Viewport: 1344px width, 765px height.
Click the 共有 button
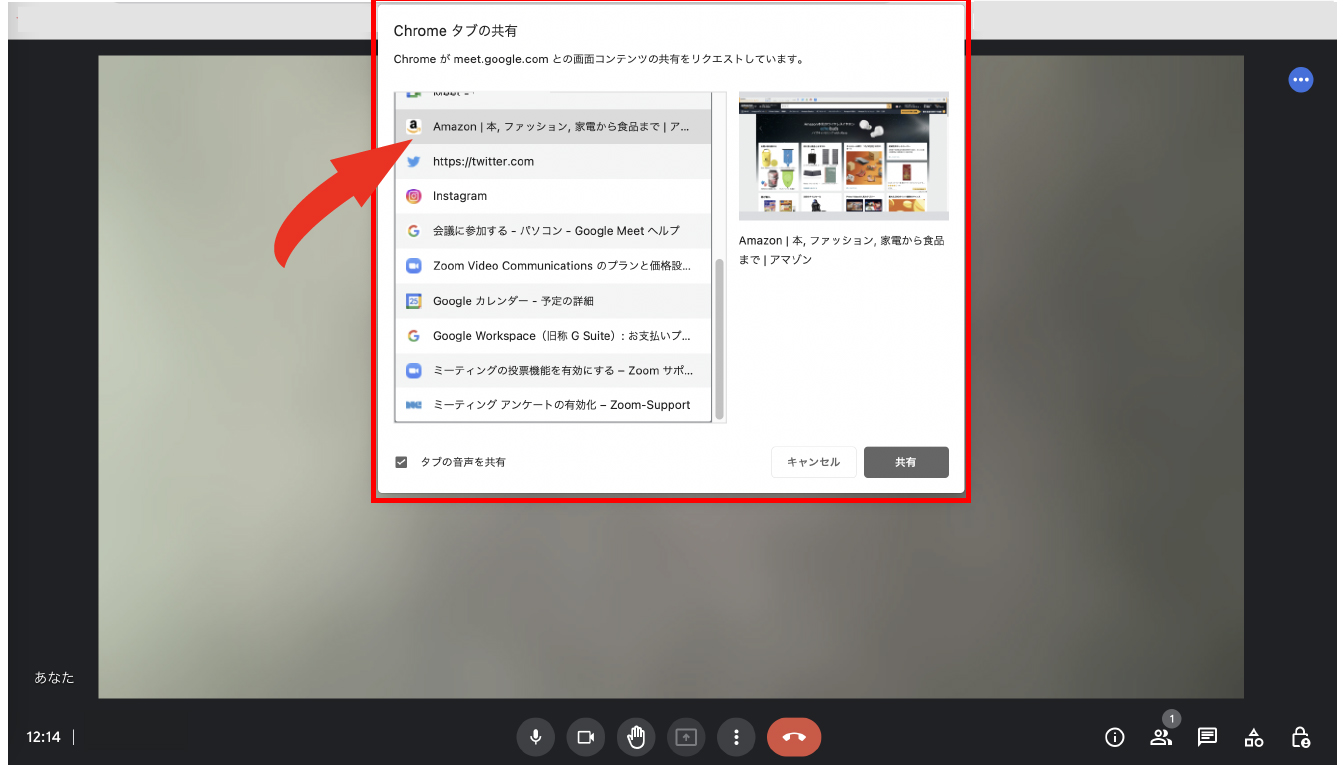click(906, 462)
